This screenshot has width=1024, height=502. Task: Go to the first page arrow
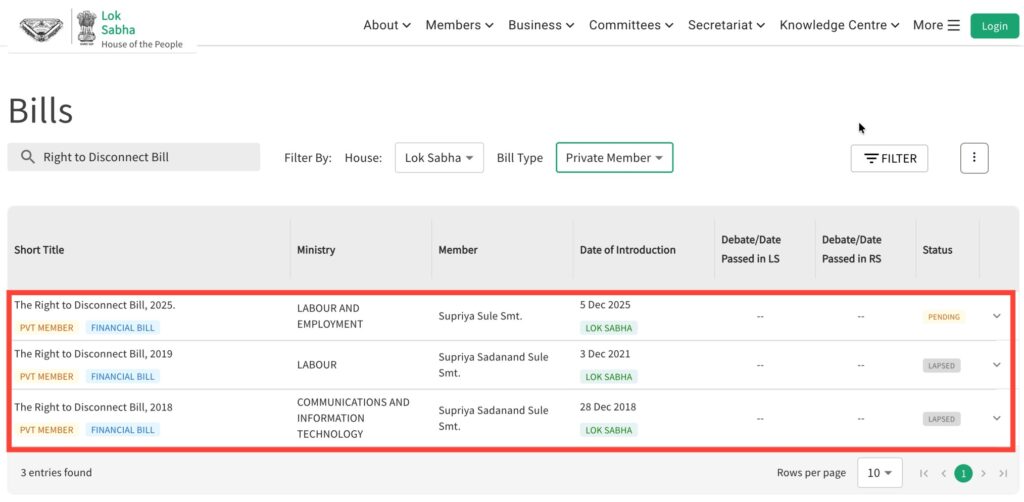click(x=923, y=473)
